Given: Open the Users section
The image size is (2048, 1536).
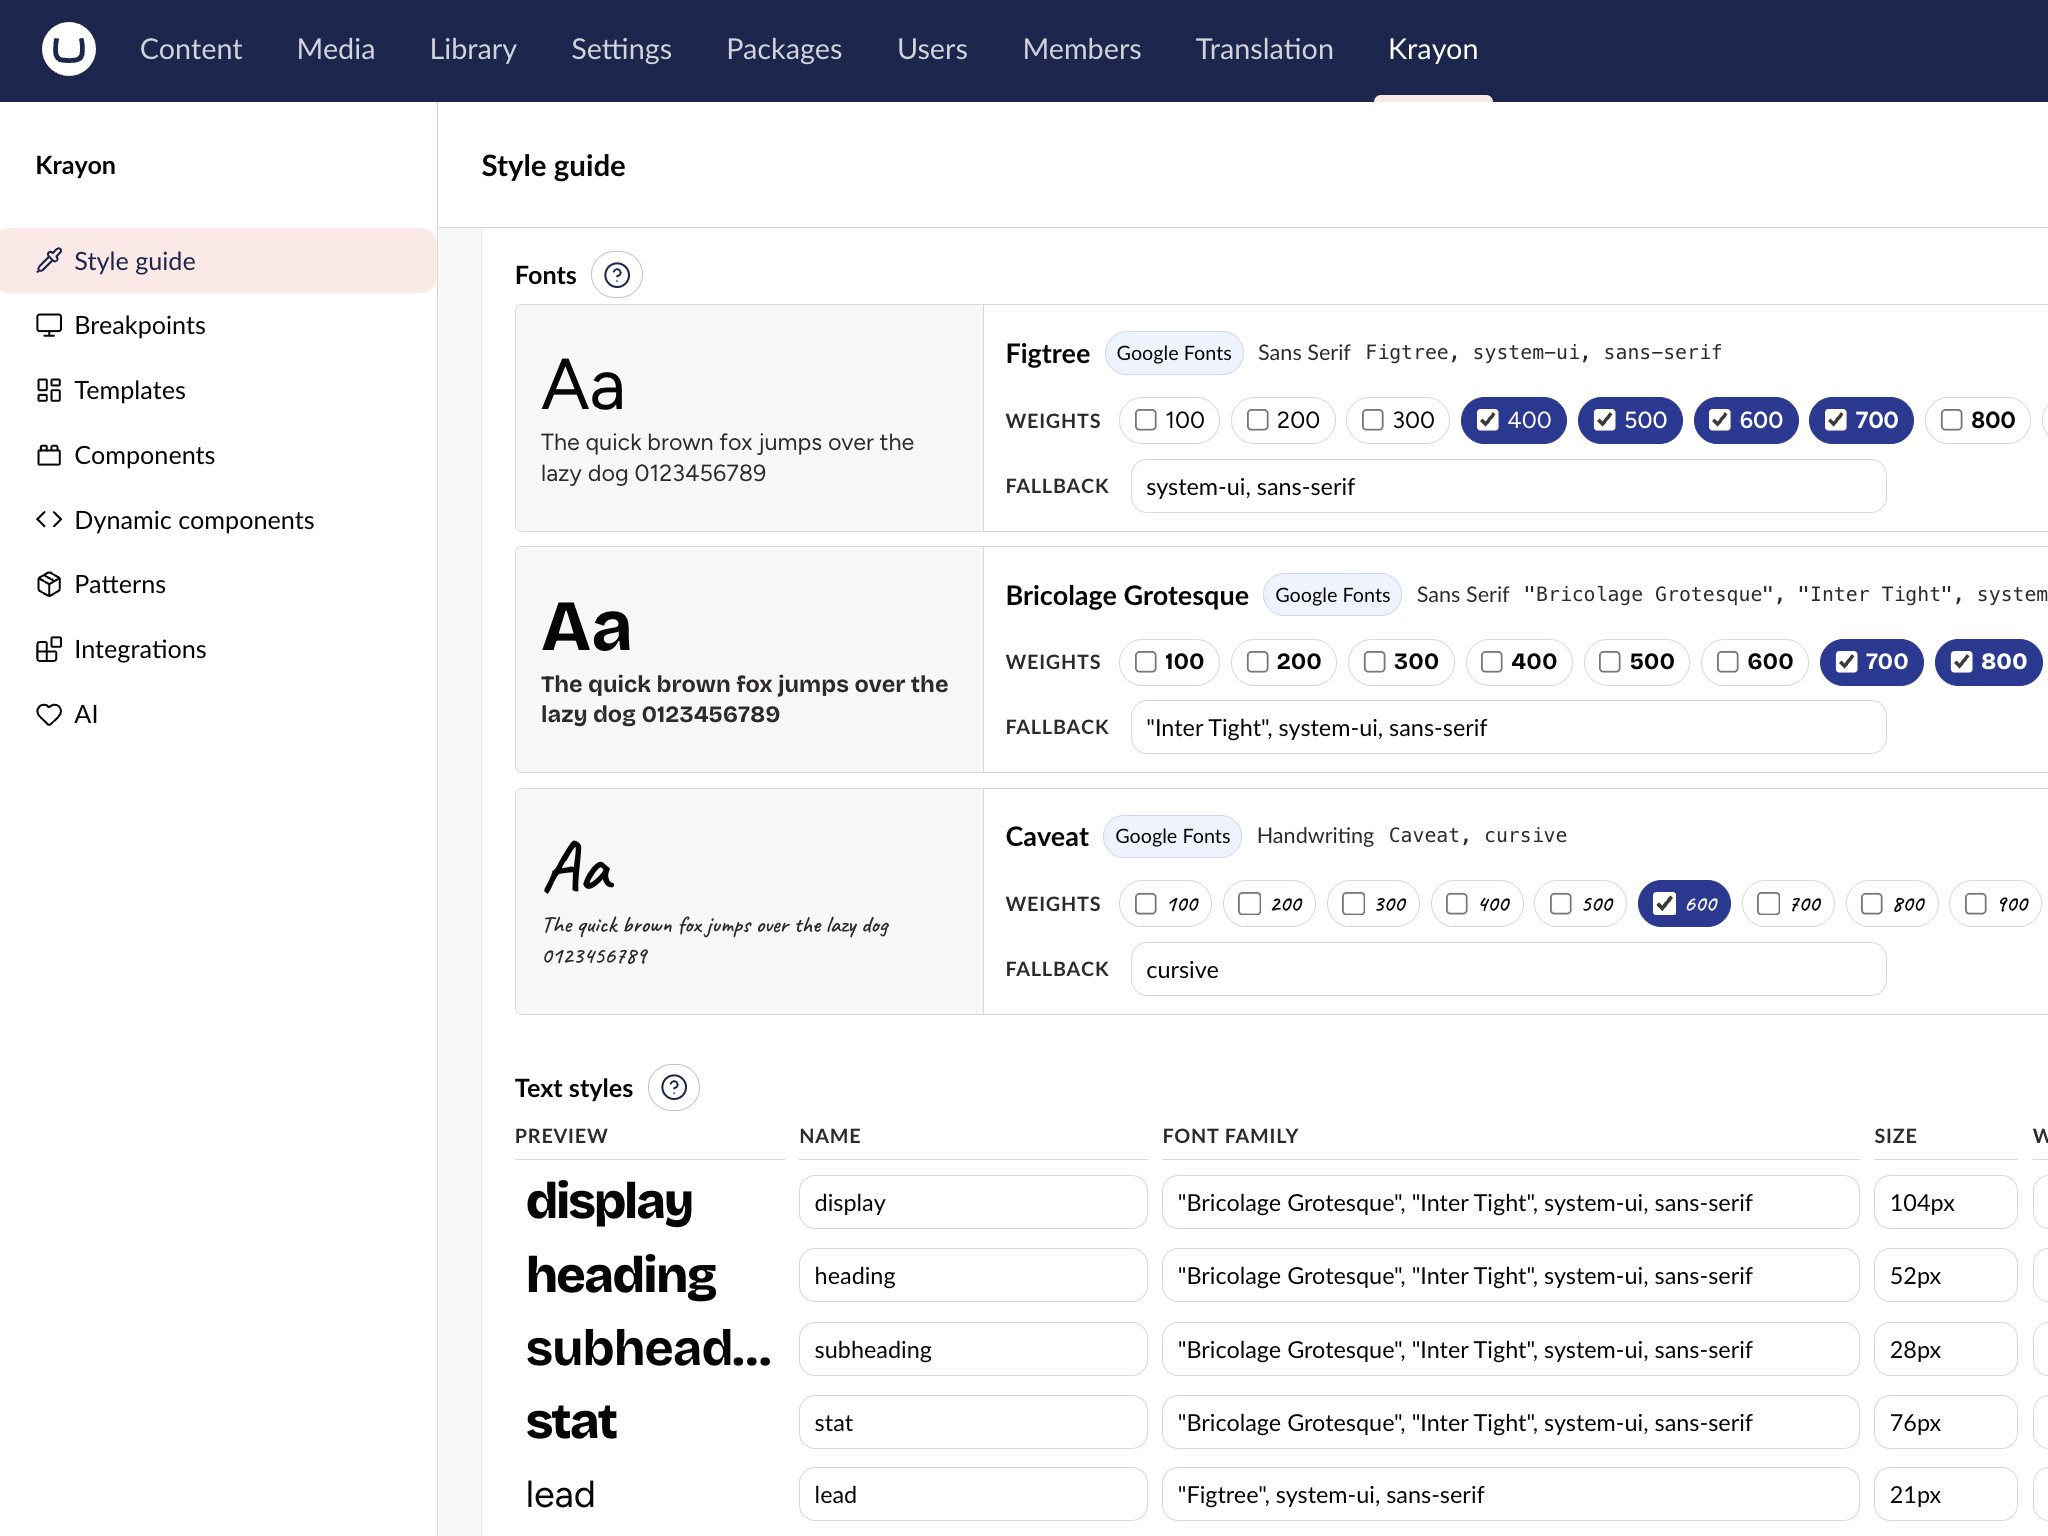Looking at the screenshot, I should (932, 49).
